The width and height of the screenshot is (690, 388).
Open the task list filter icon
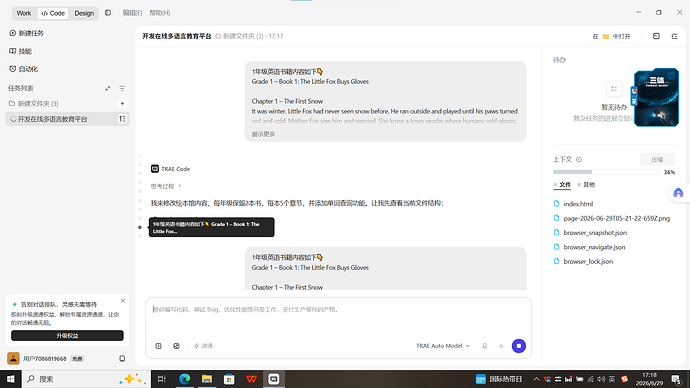click(122, 88)
